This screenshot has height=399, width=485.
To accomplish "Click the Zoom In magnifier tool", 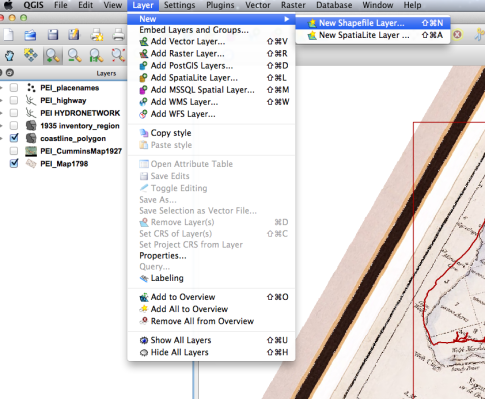I will 53,55.
